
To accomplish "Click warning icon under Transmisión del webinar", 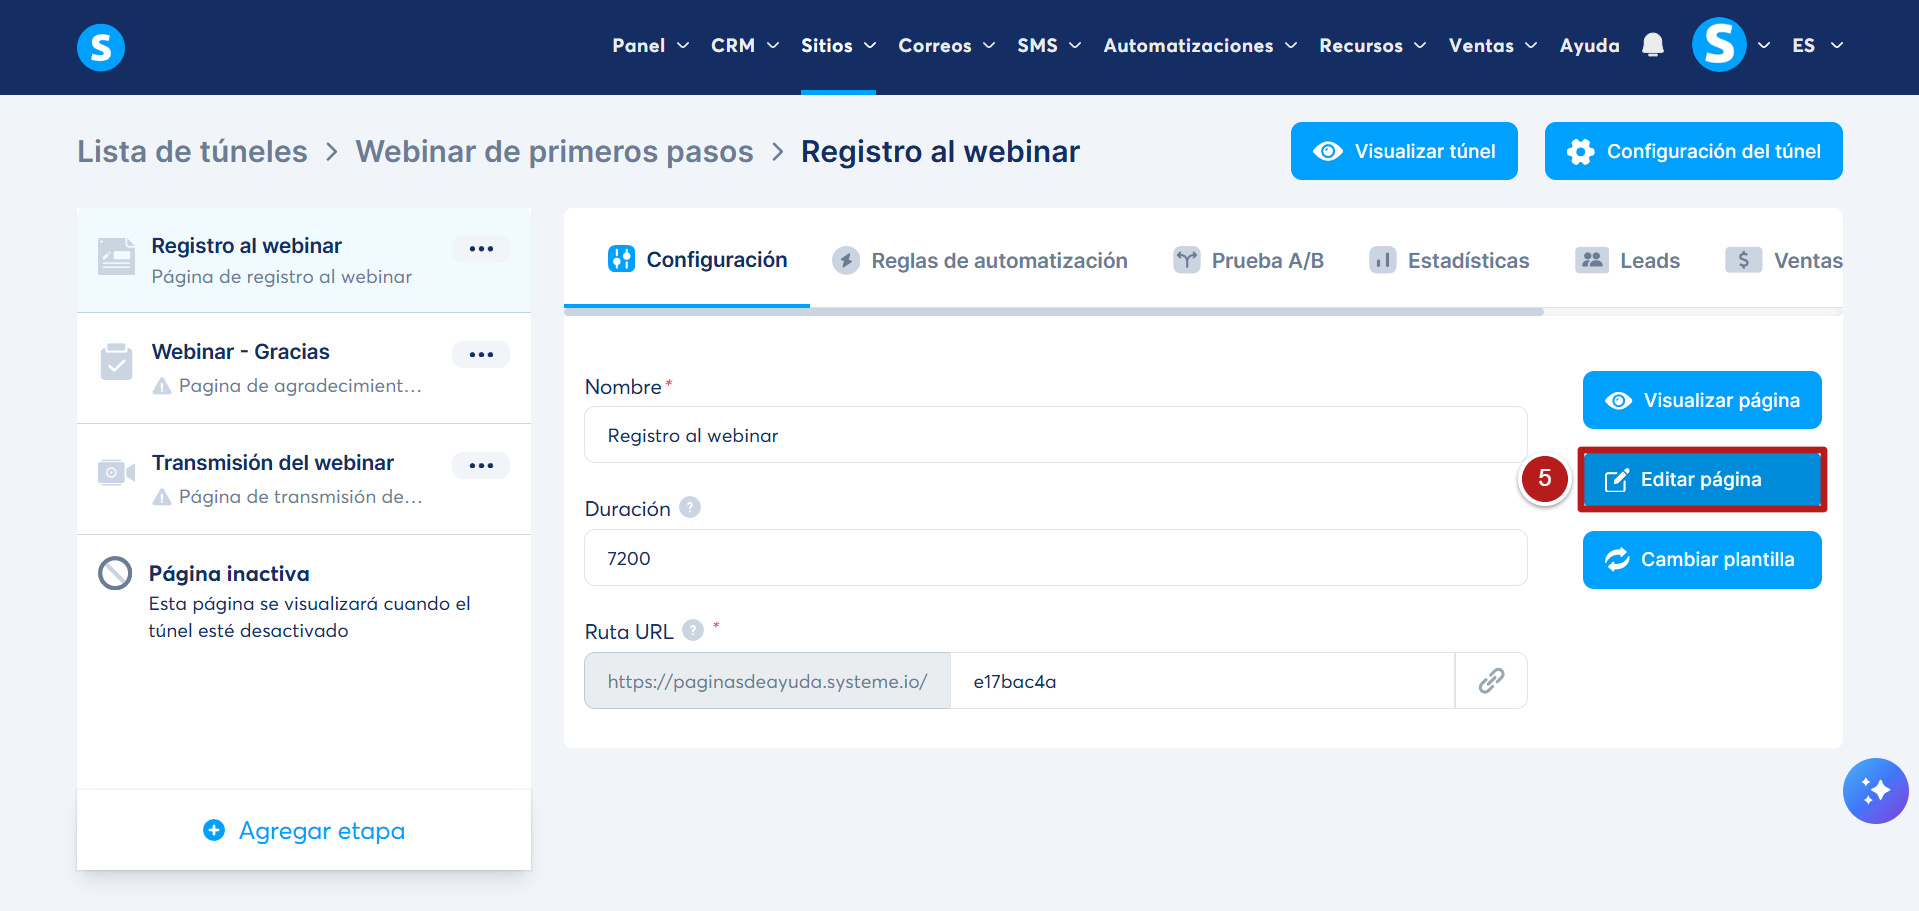I will pyautogui.click(x=162, y=497).
